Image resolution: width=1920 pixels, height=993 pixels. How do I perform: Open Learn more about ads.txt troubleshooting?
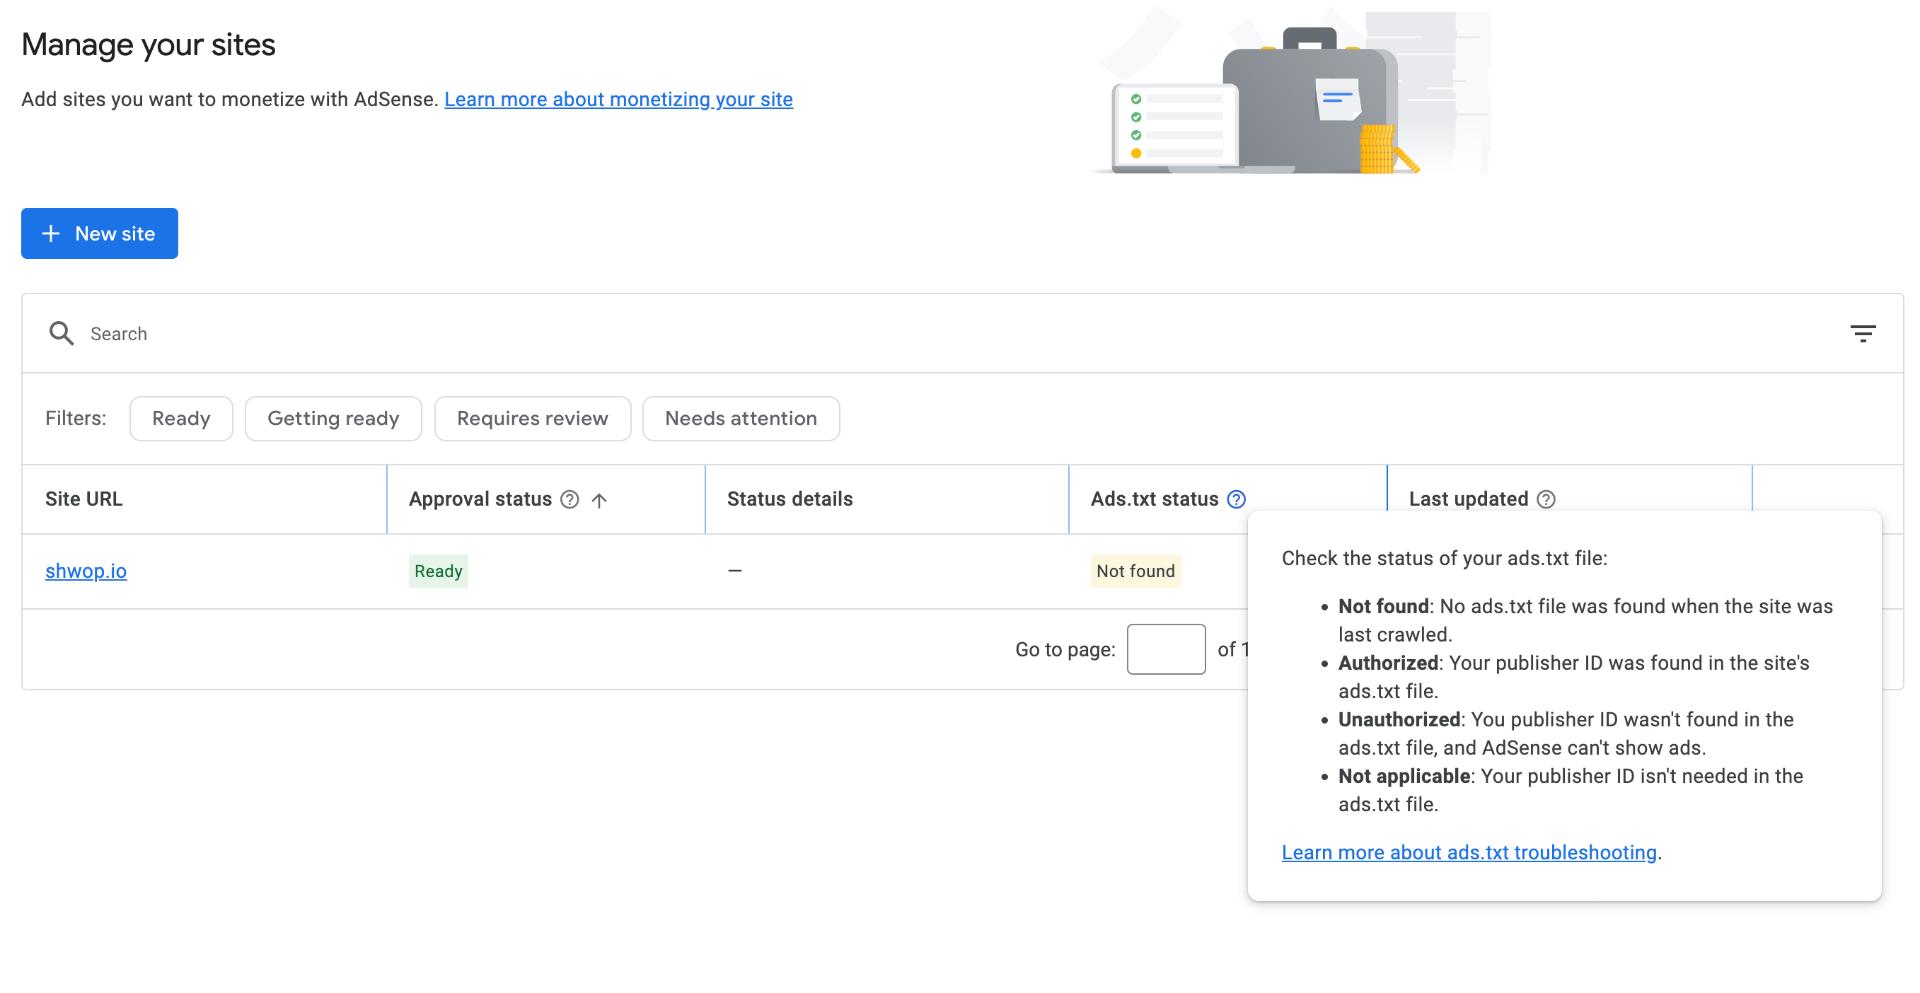pos(1469,852)
